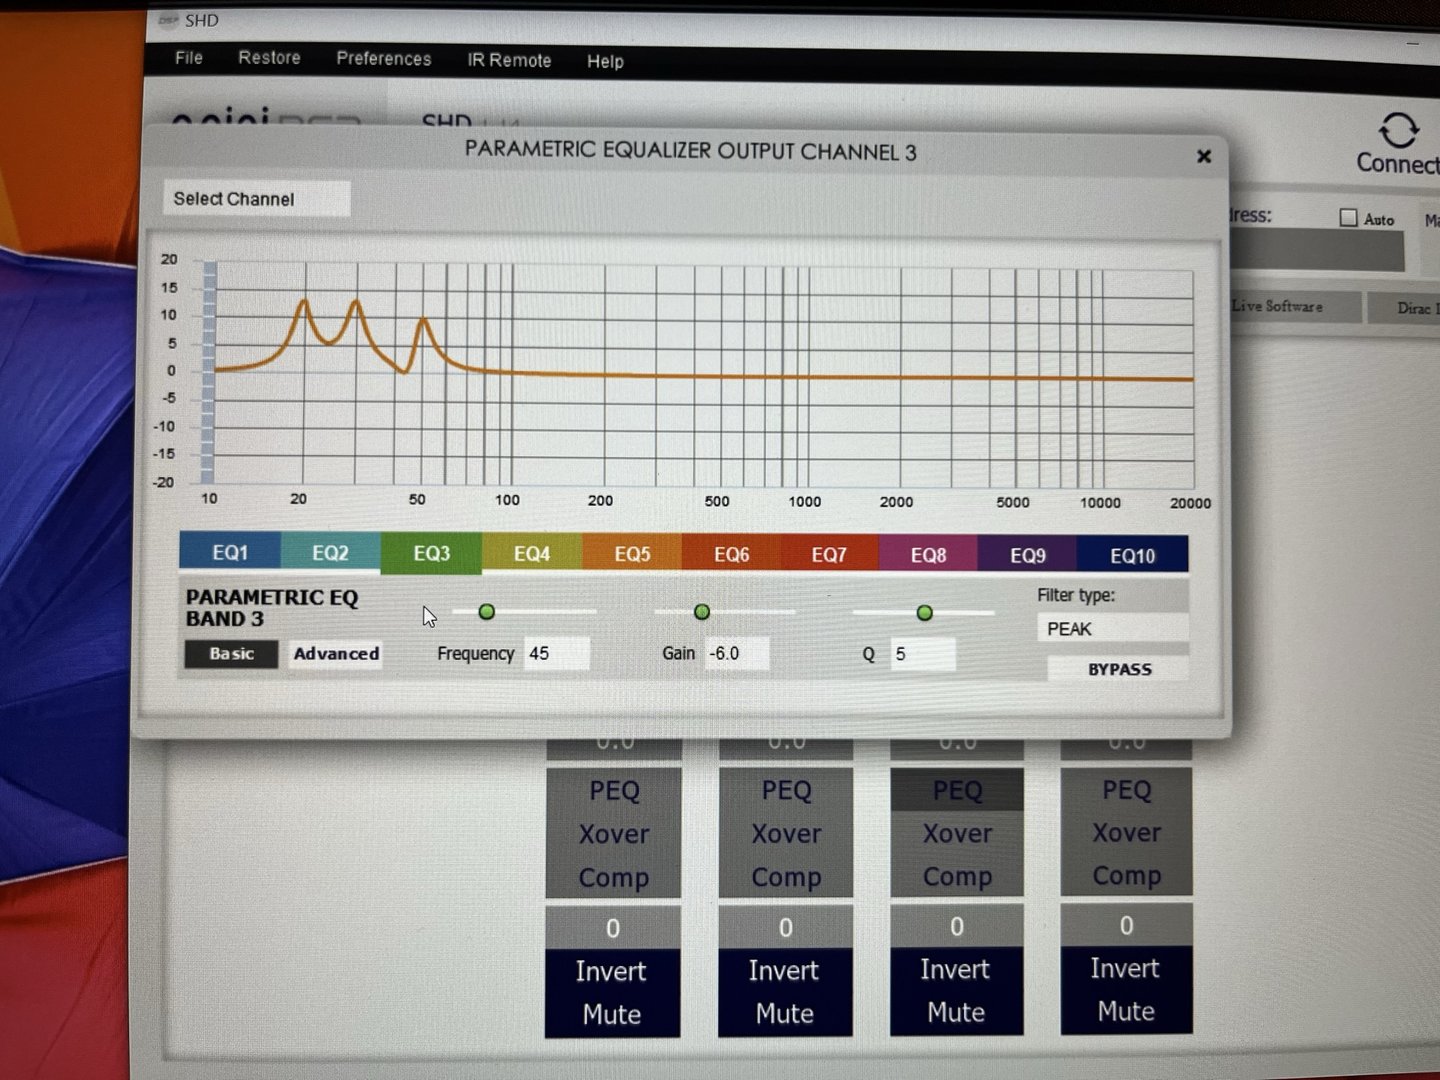
Task: Open the Filter type PEAK dropdown
Action: [1112, 629]
